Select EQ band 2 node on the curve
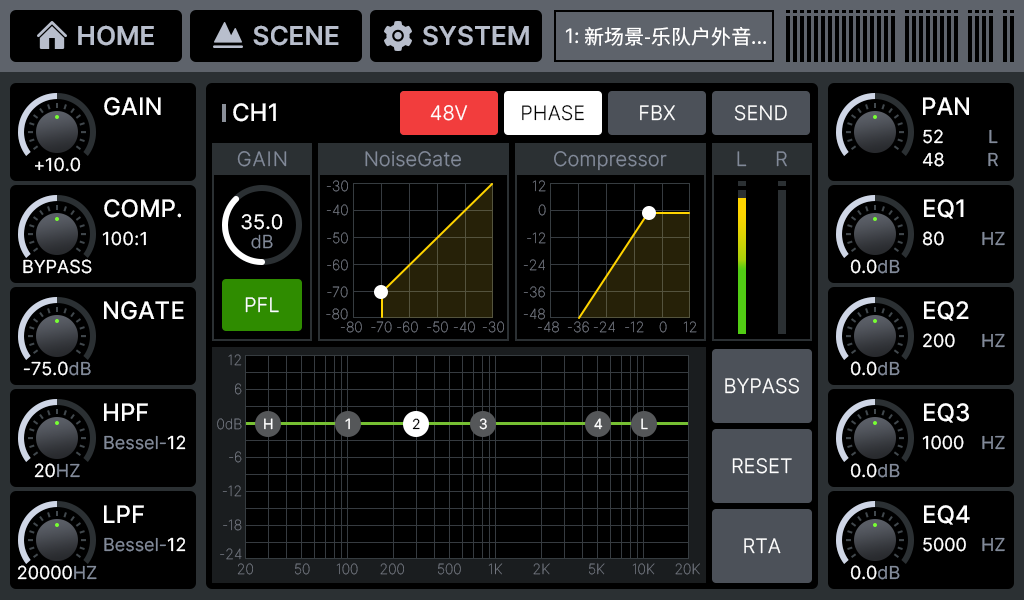This screenshot has height=600, width=1024. click(x=414, y=424)
